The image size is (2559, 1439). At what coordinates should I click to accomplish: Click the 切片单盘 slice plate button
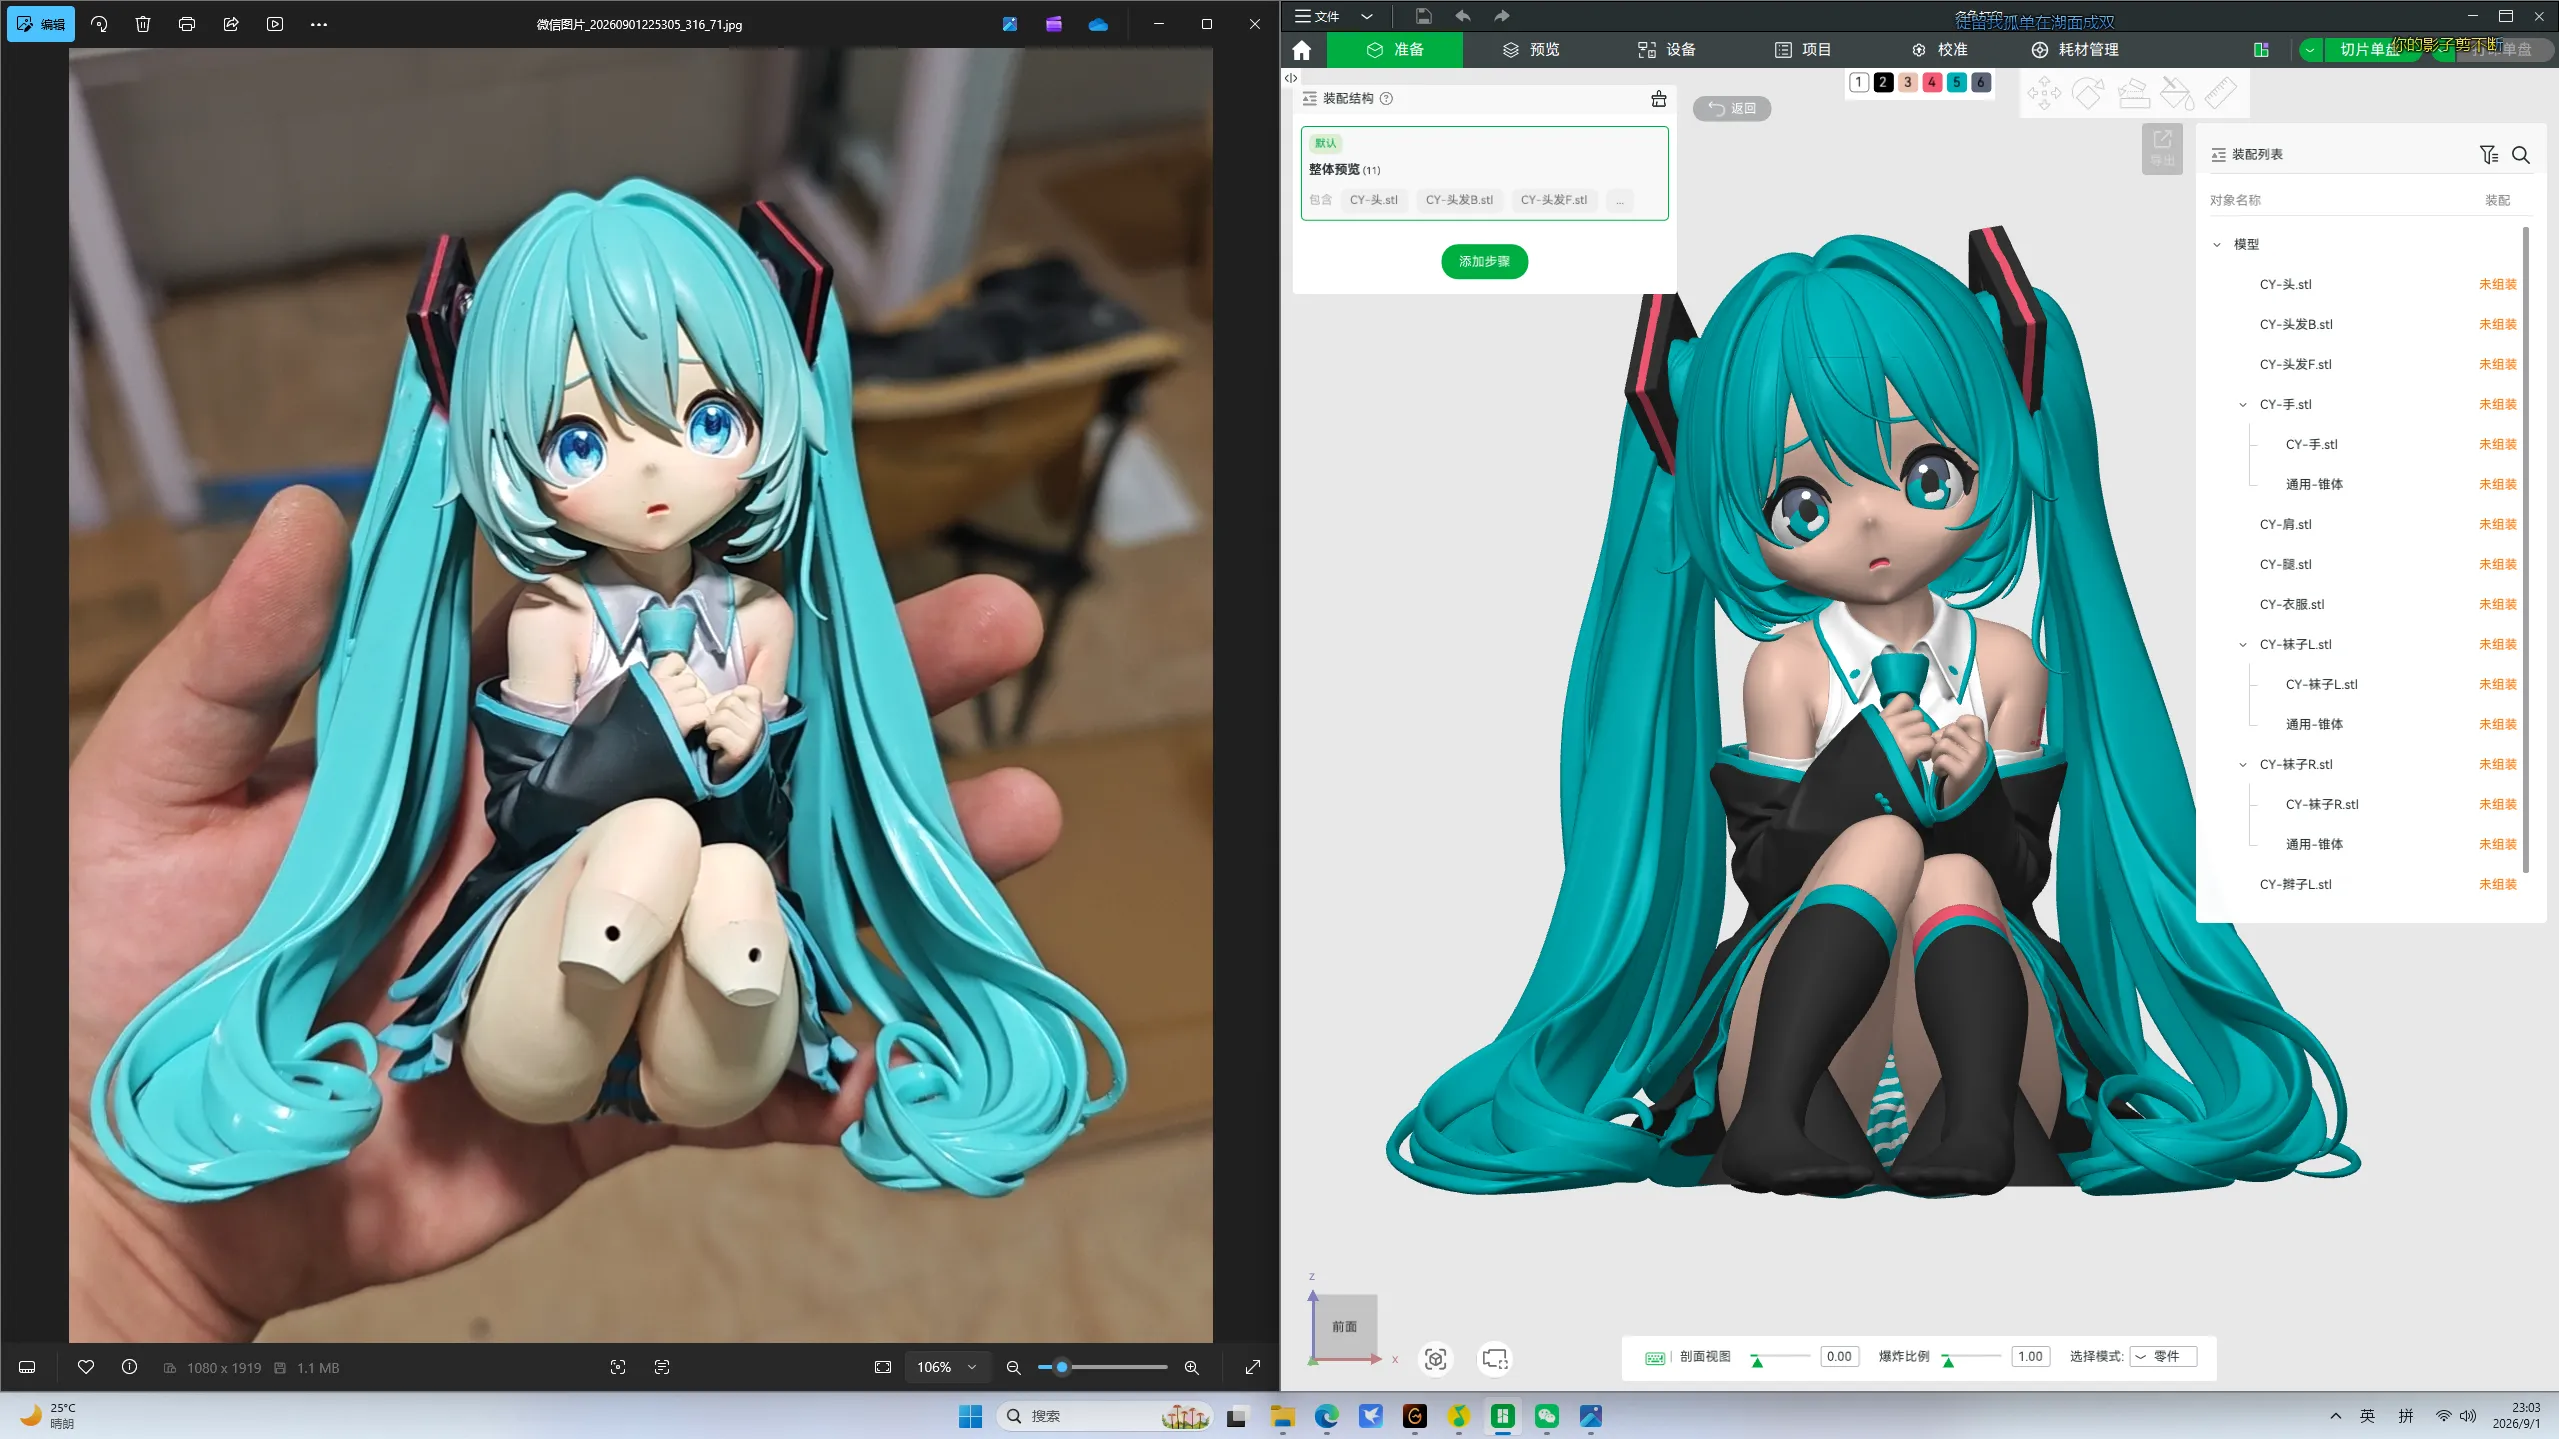point(2370,50)
